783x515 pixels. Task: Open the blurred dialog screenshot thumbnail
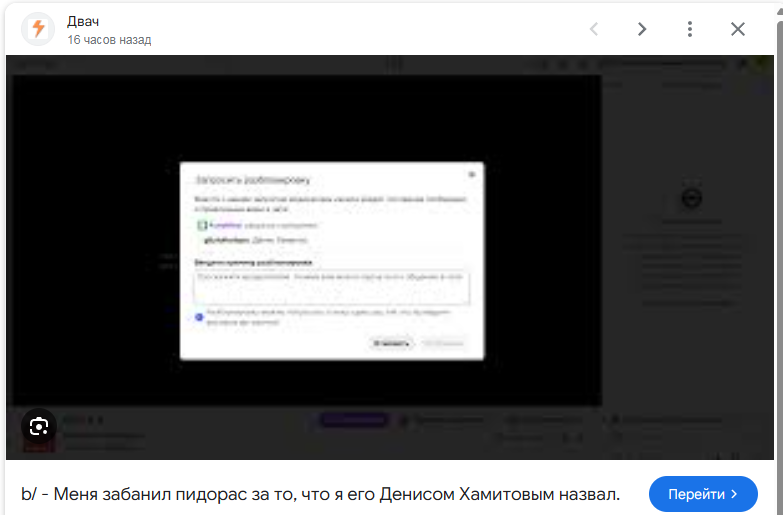point(390,257)
